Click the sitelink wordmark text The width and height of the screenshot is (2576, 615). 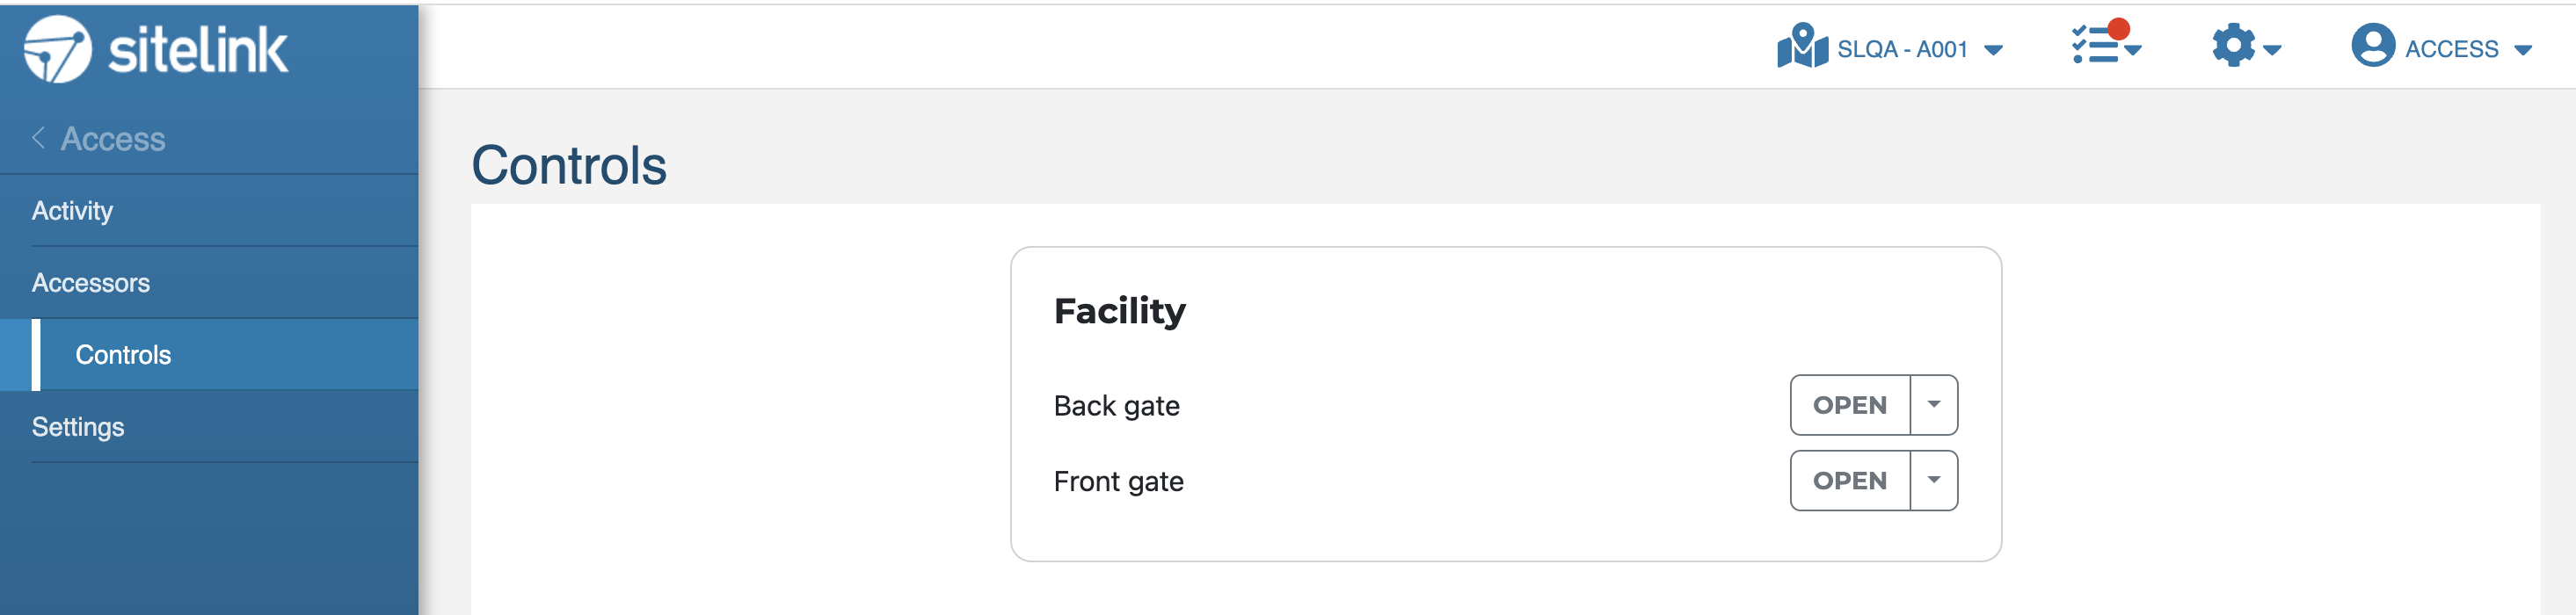point(198,50)
